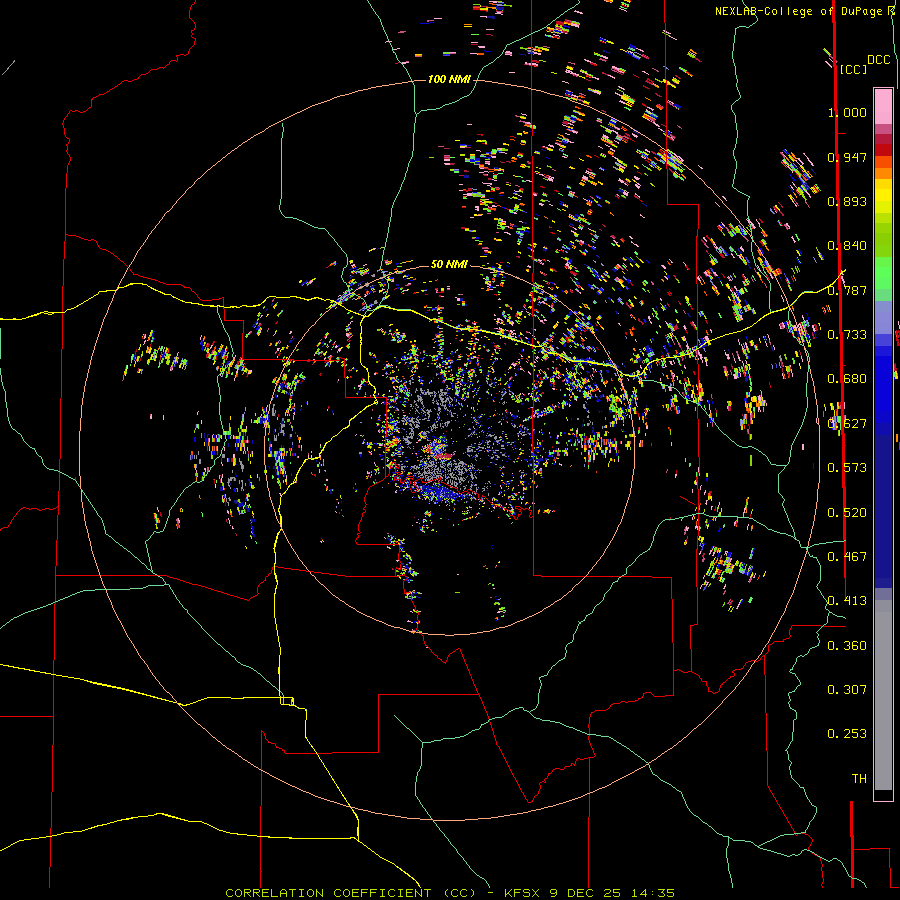Click the gray low-value color bar segment
Viewport: 900px width, 900px height.
(x=883, y=695)
